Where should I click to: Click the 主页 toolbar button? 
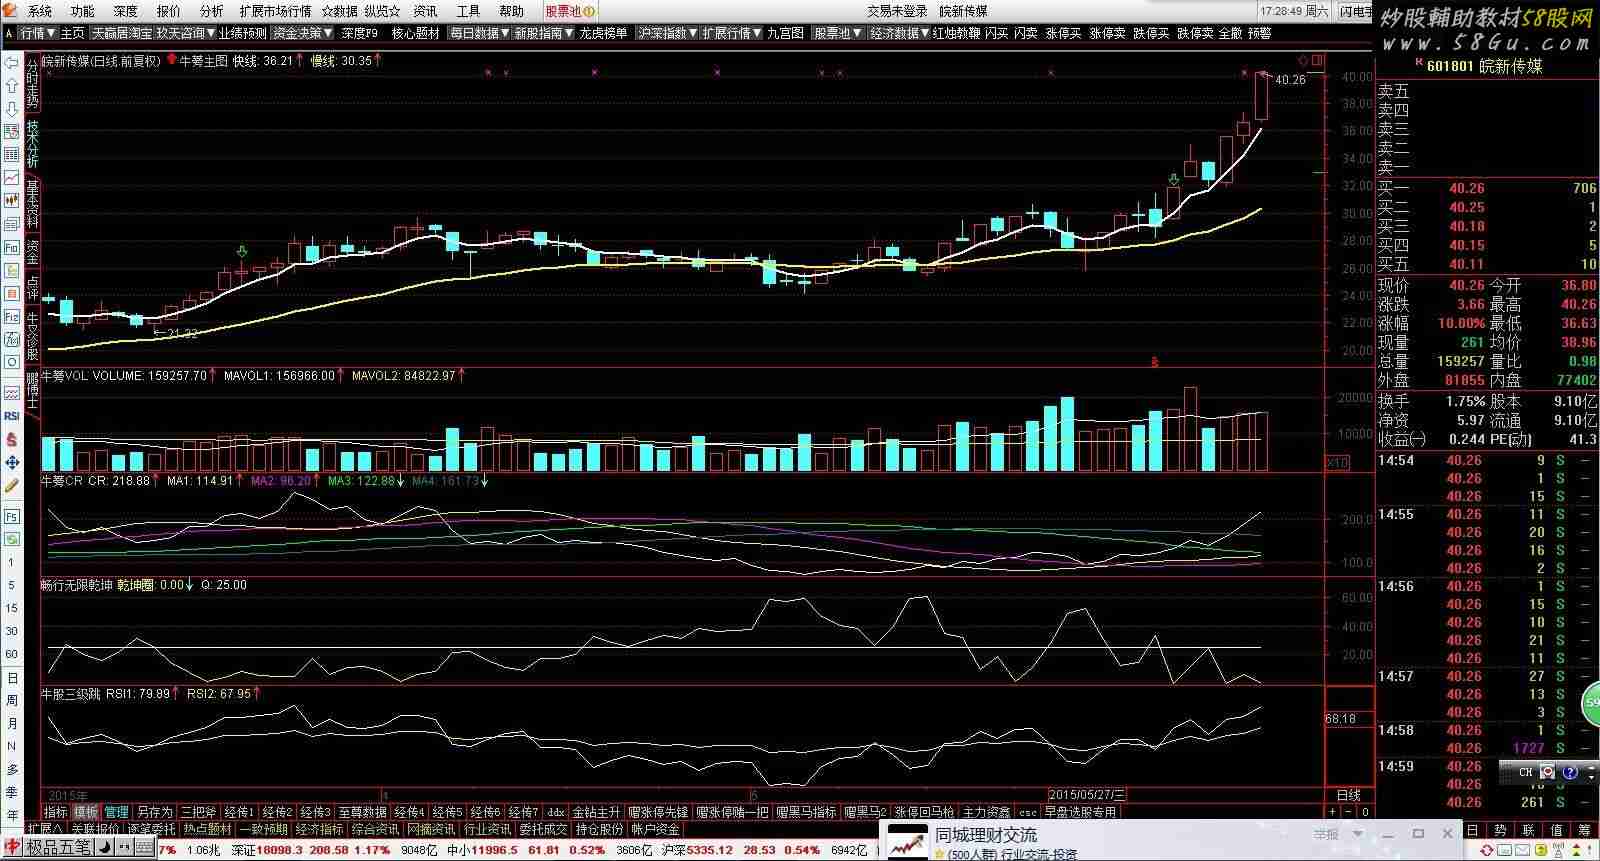pyautogui.click(x=73, y=33)
